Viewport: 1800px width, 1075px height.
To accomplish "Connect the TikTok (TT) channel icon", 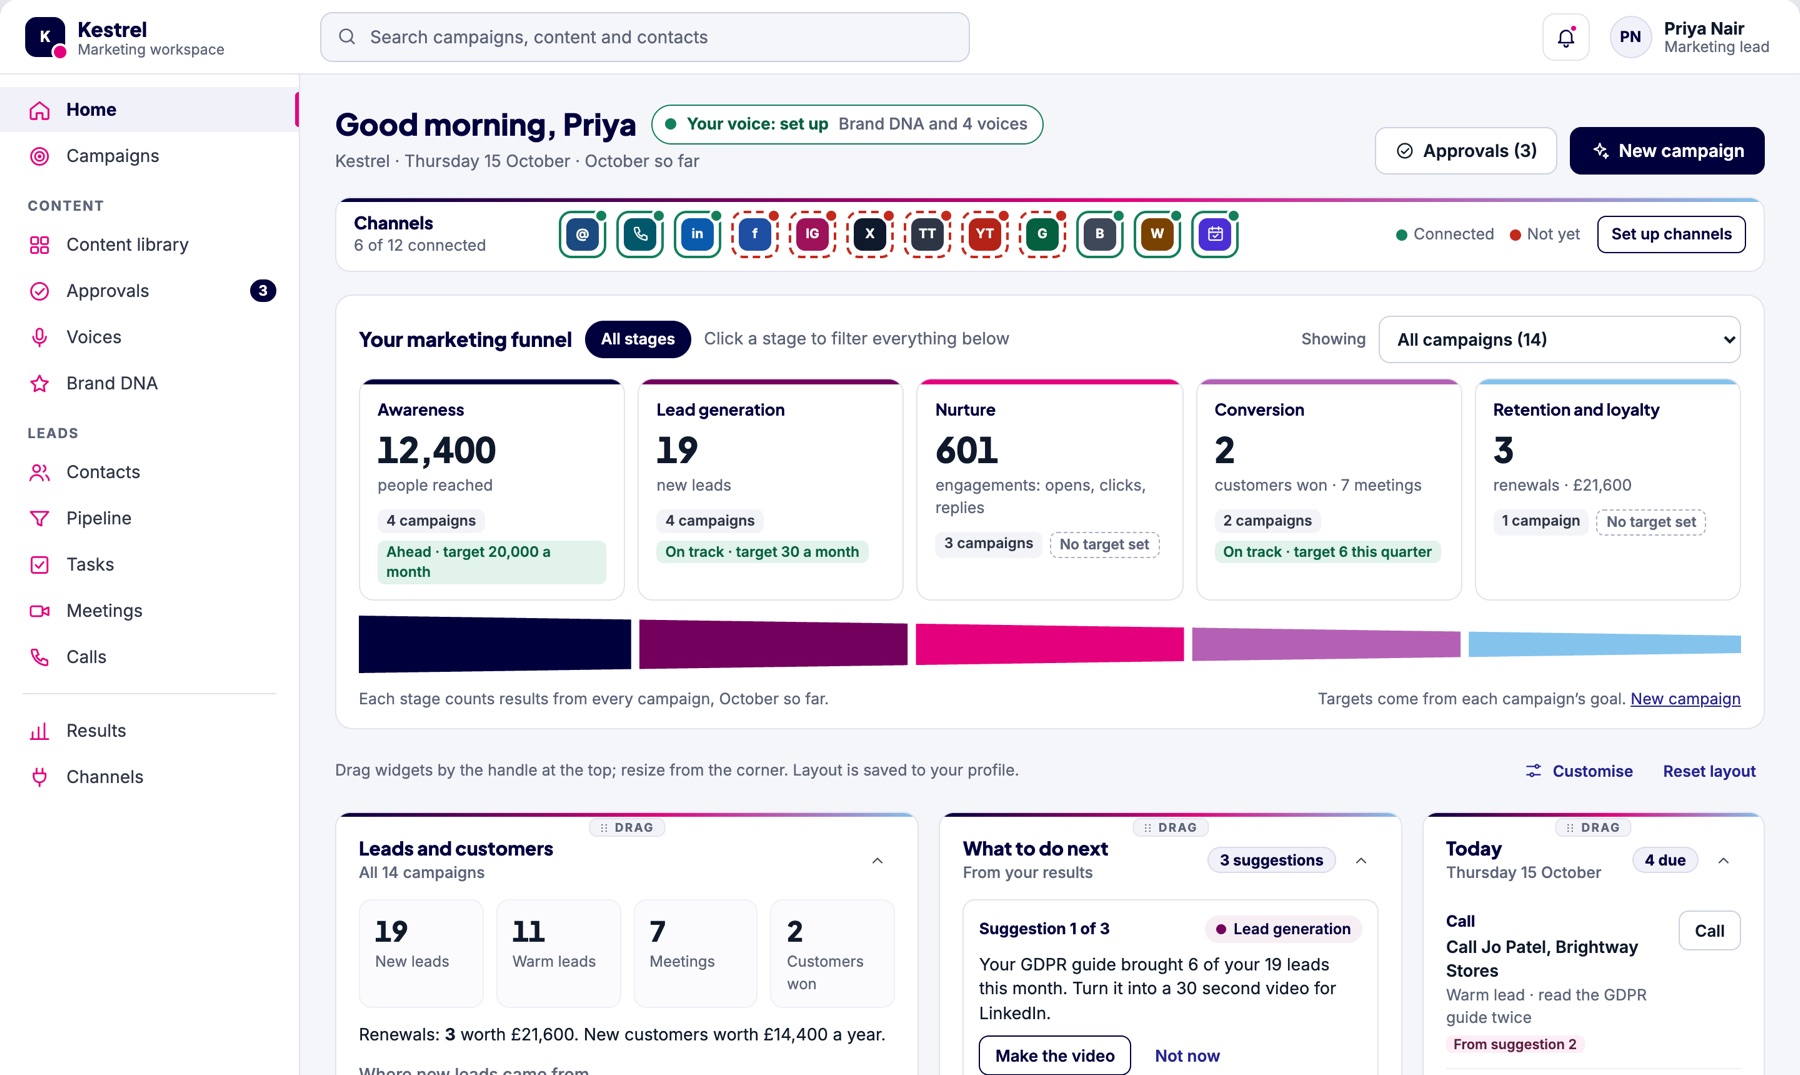I will click(927, 234).
